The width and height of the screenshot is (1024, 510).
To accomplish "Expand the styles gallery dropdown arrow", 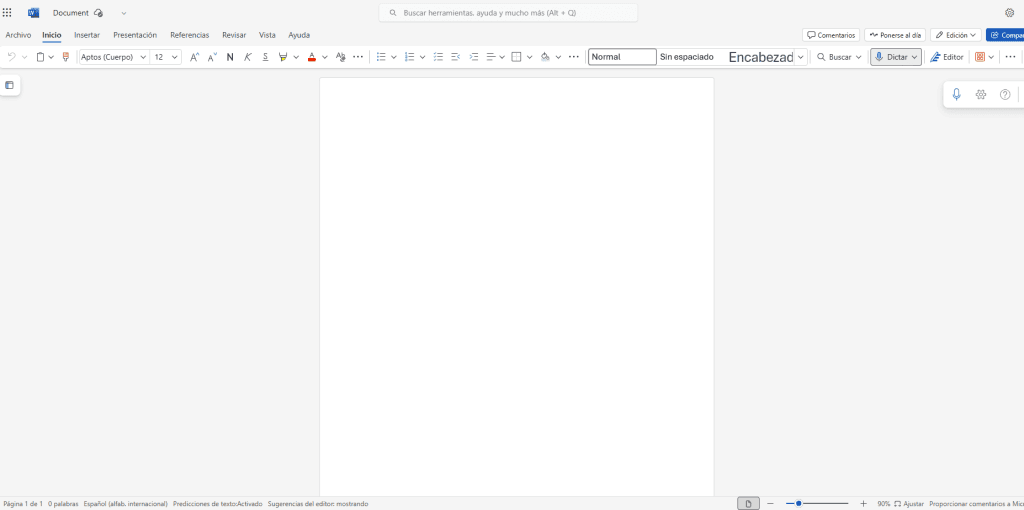I will 801,57.
